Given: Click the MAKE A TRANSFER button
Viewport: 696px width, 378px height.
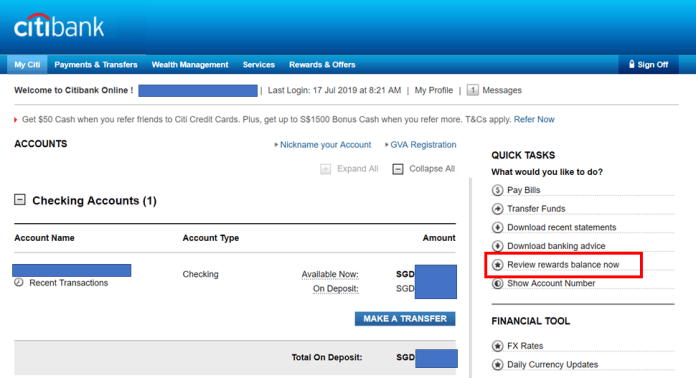Looking at the screenshot, I should [405, 319].
